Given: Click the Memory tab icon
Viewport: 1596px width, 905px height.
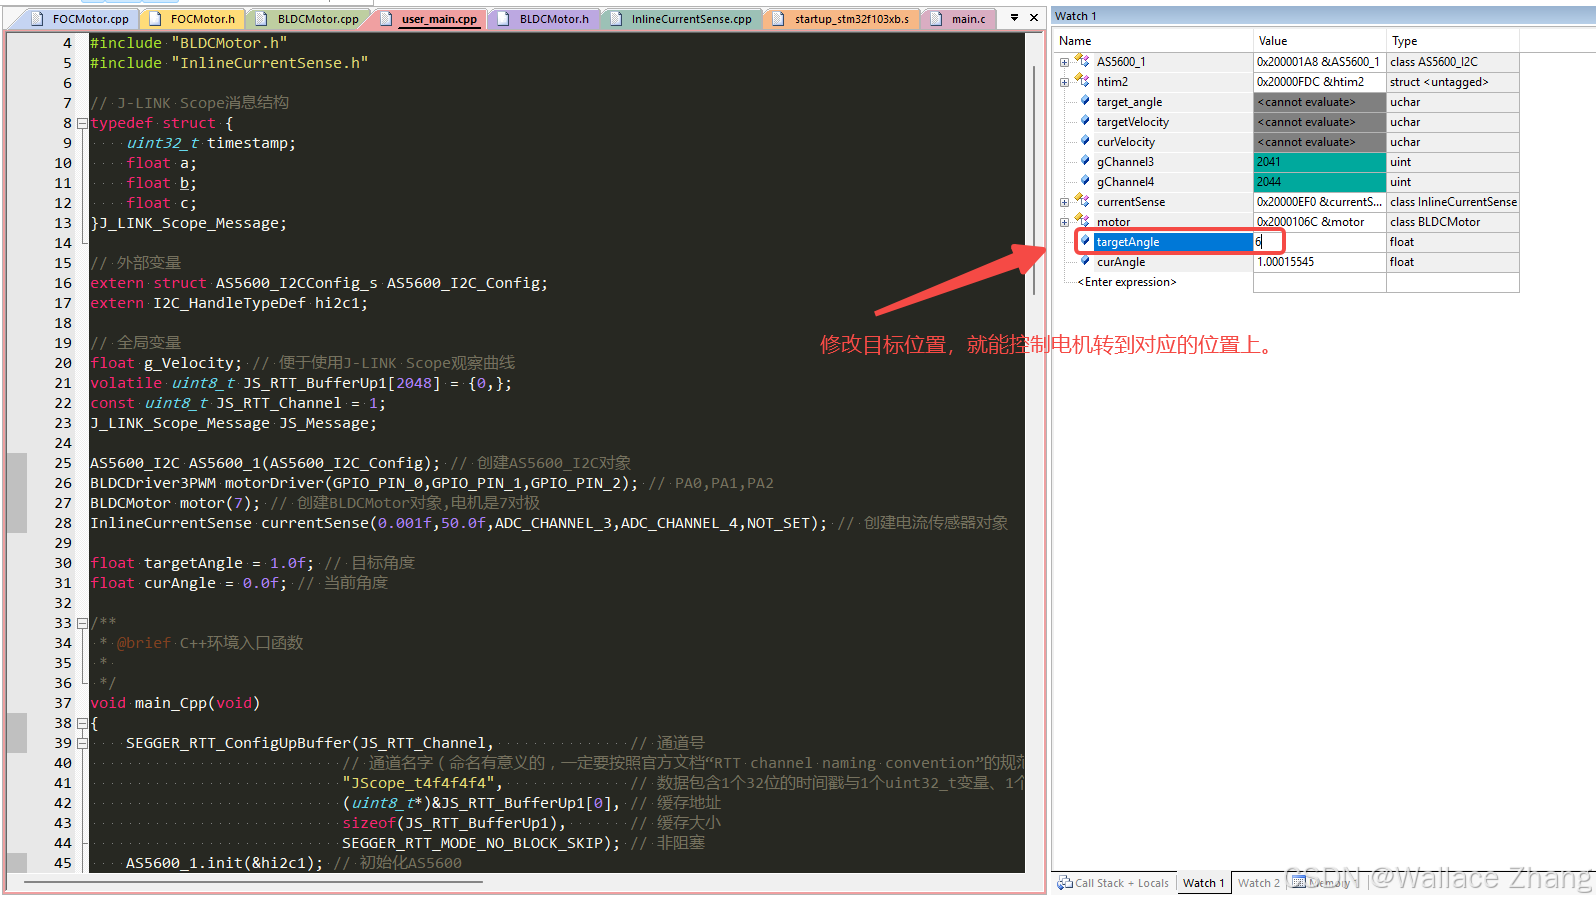Looking at the screenshot, I should 1298,882.
